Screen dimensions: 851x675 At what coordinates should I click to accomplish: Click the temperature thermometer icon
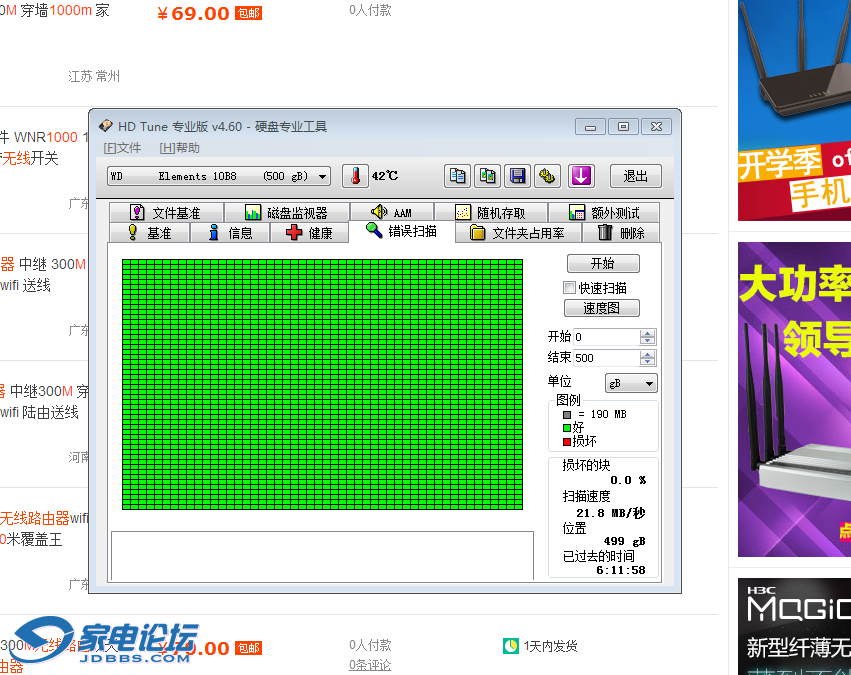pyautogui.click(x=355, y=176)
